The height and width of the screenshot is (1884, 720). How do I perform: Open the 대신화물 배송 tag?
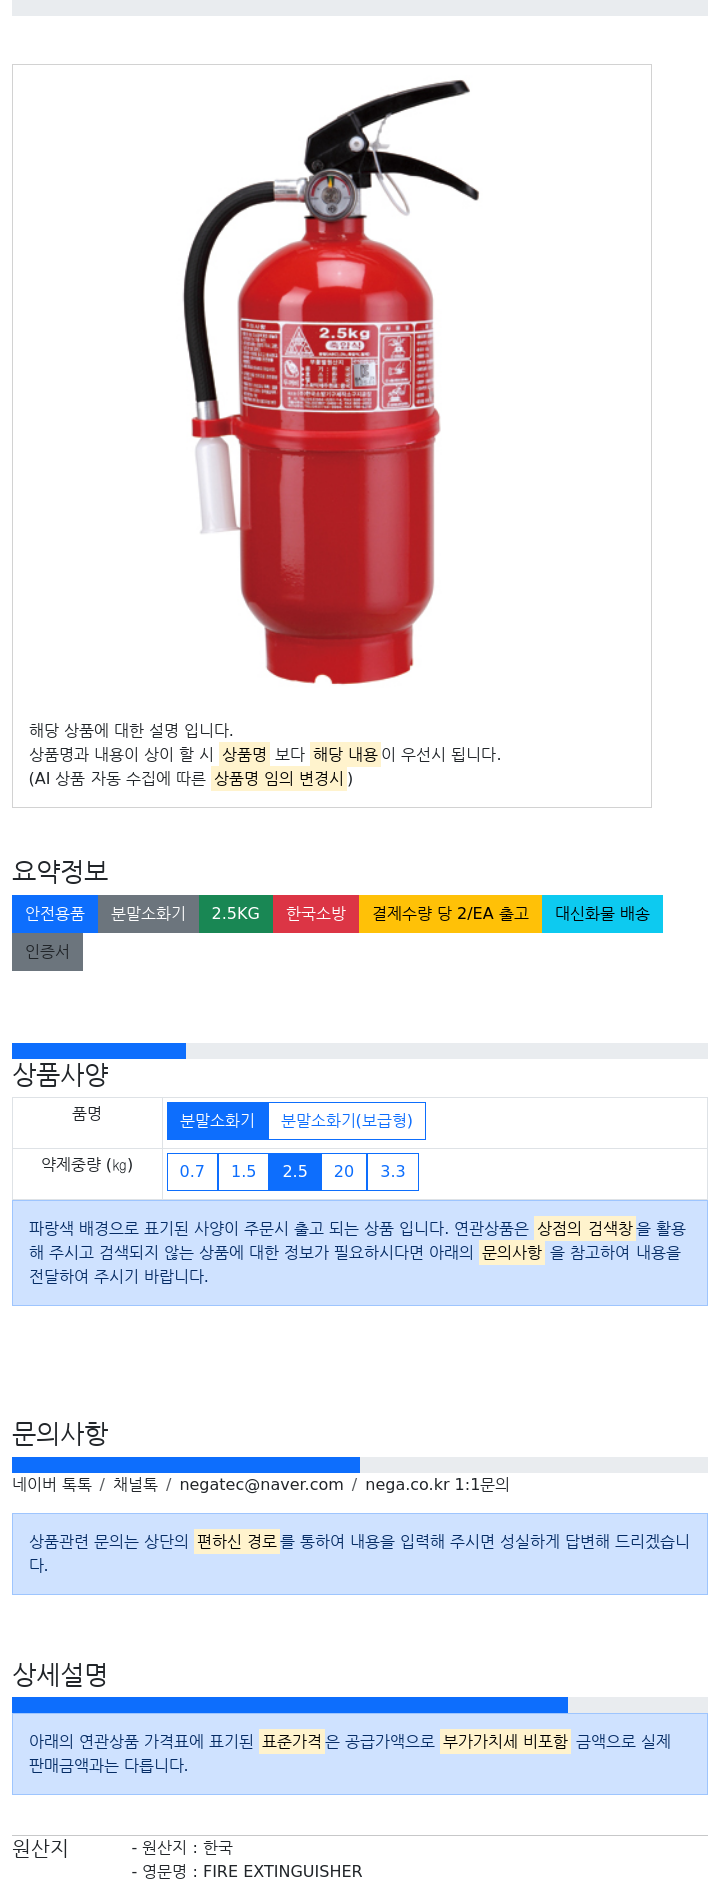tap(602, 914)
